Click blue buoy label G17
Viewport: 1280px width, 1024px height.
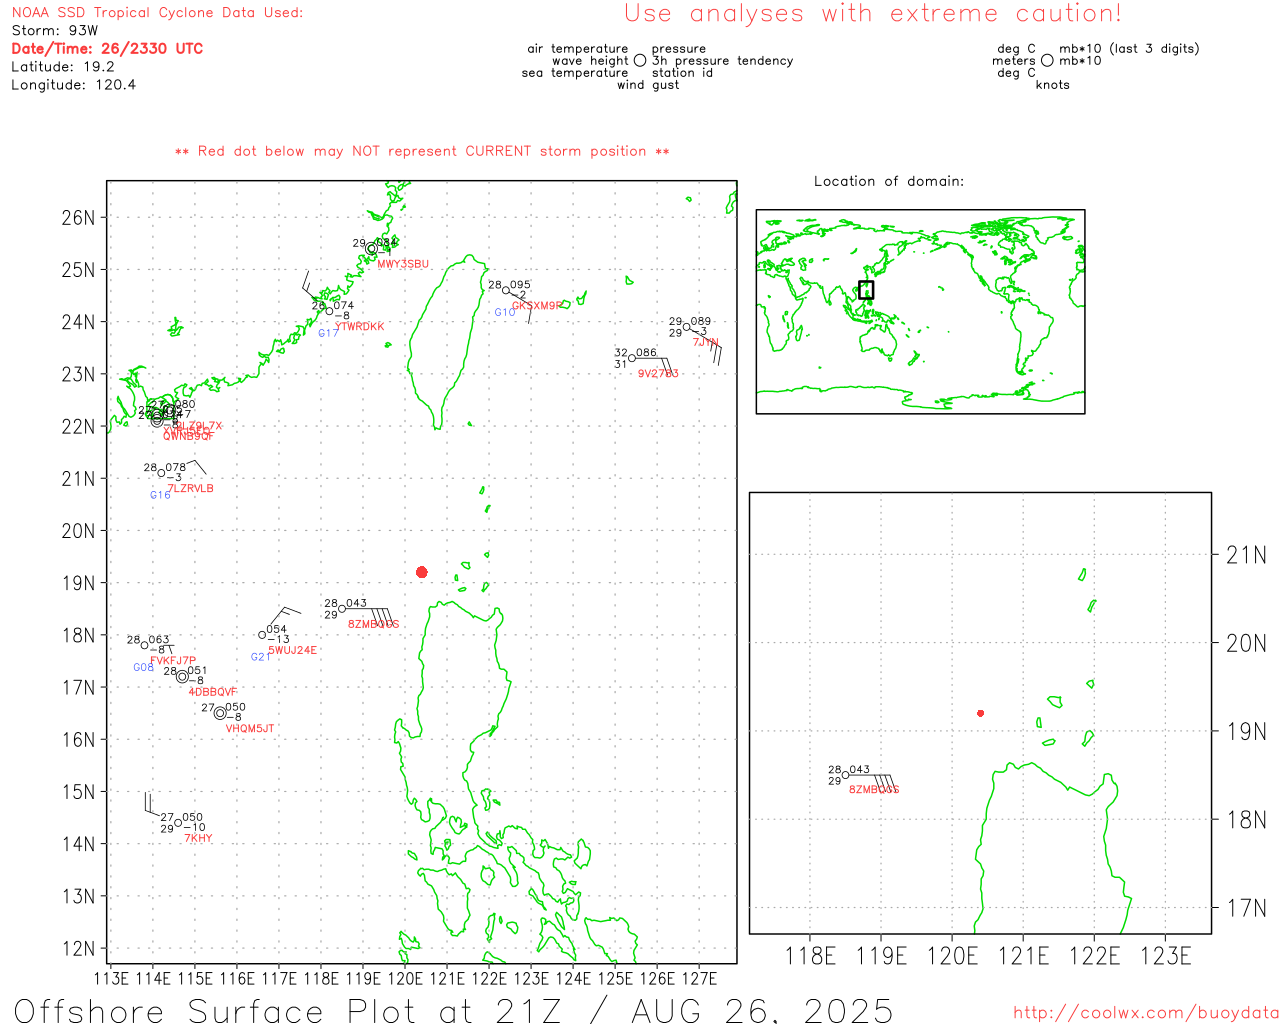pos(328,333)
